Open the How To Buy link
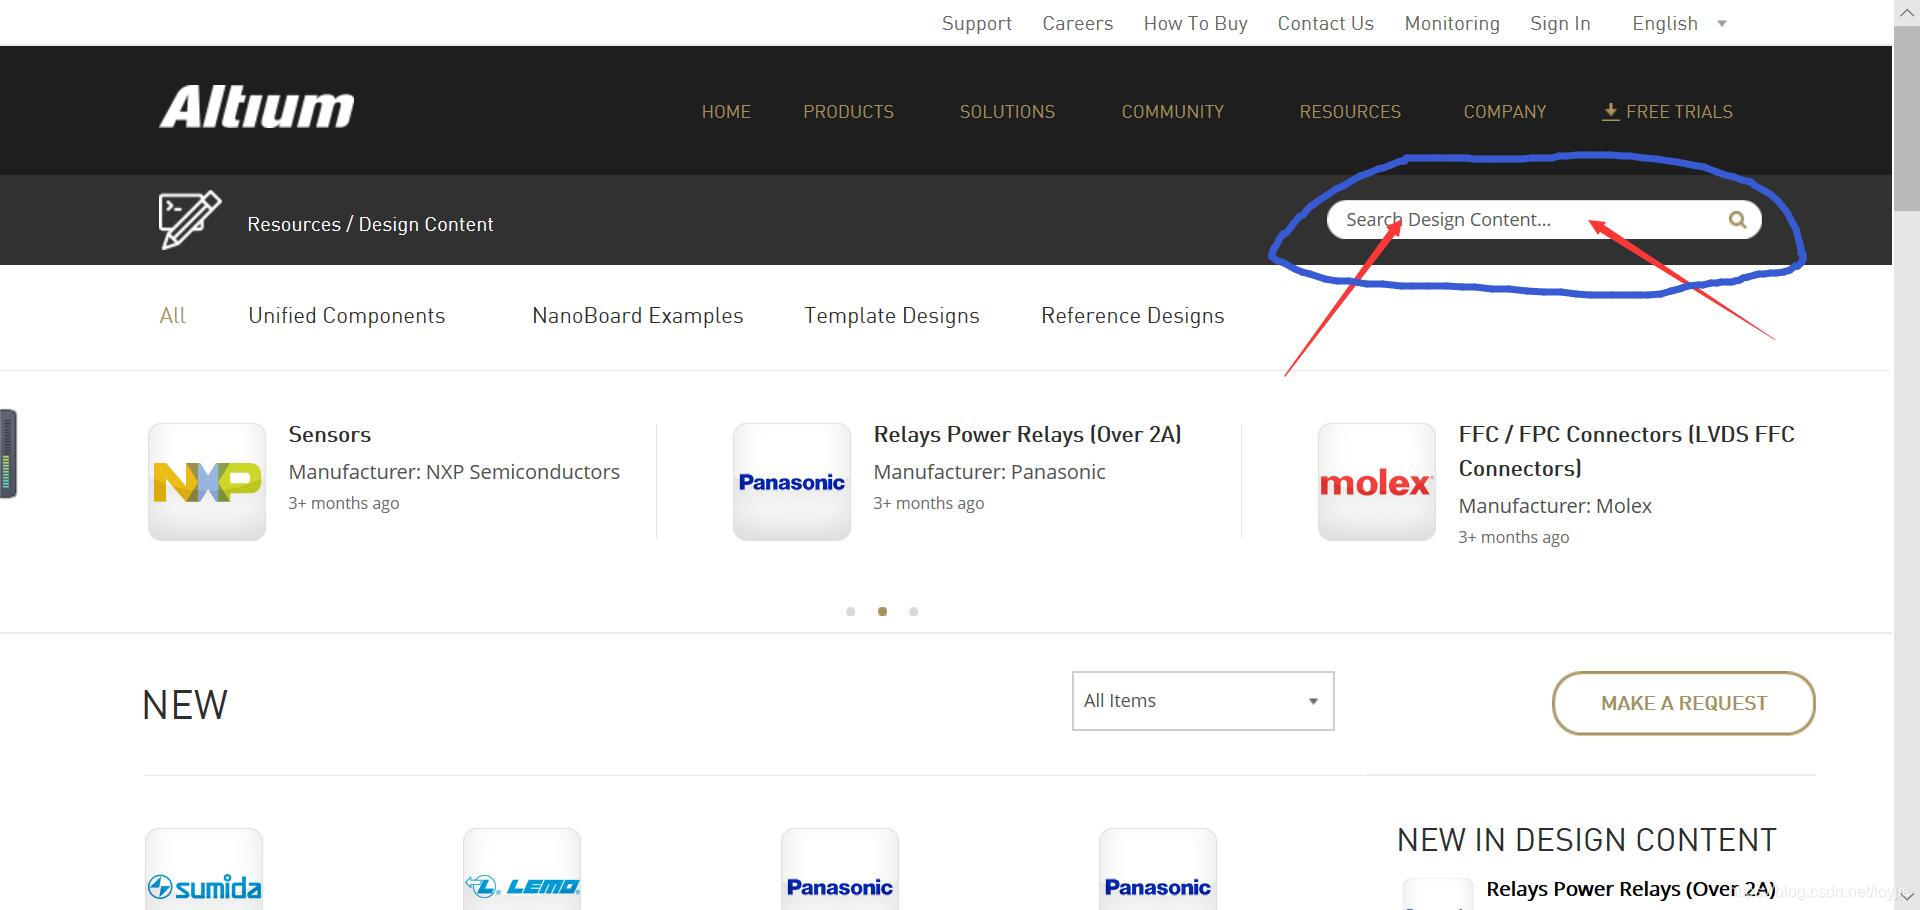Screen dimensions: 1920x910 coord(1195,23)
